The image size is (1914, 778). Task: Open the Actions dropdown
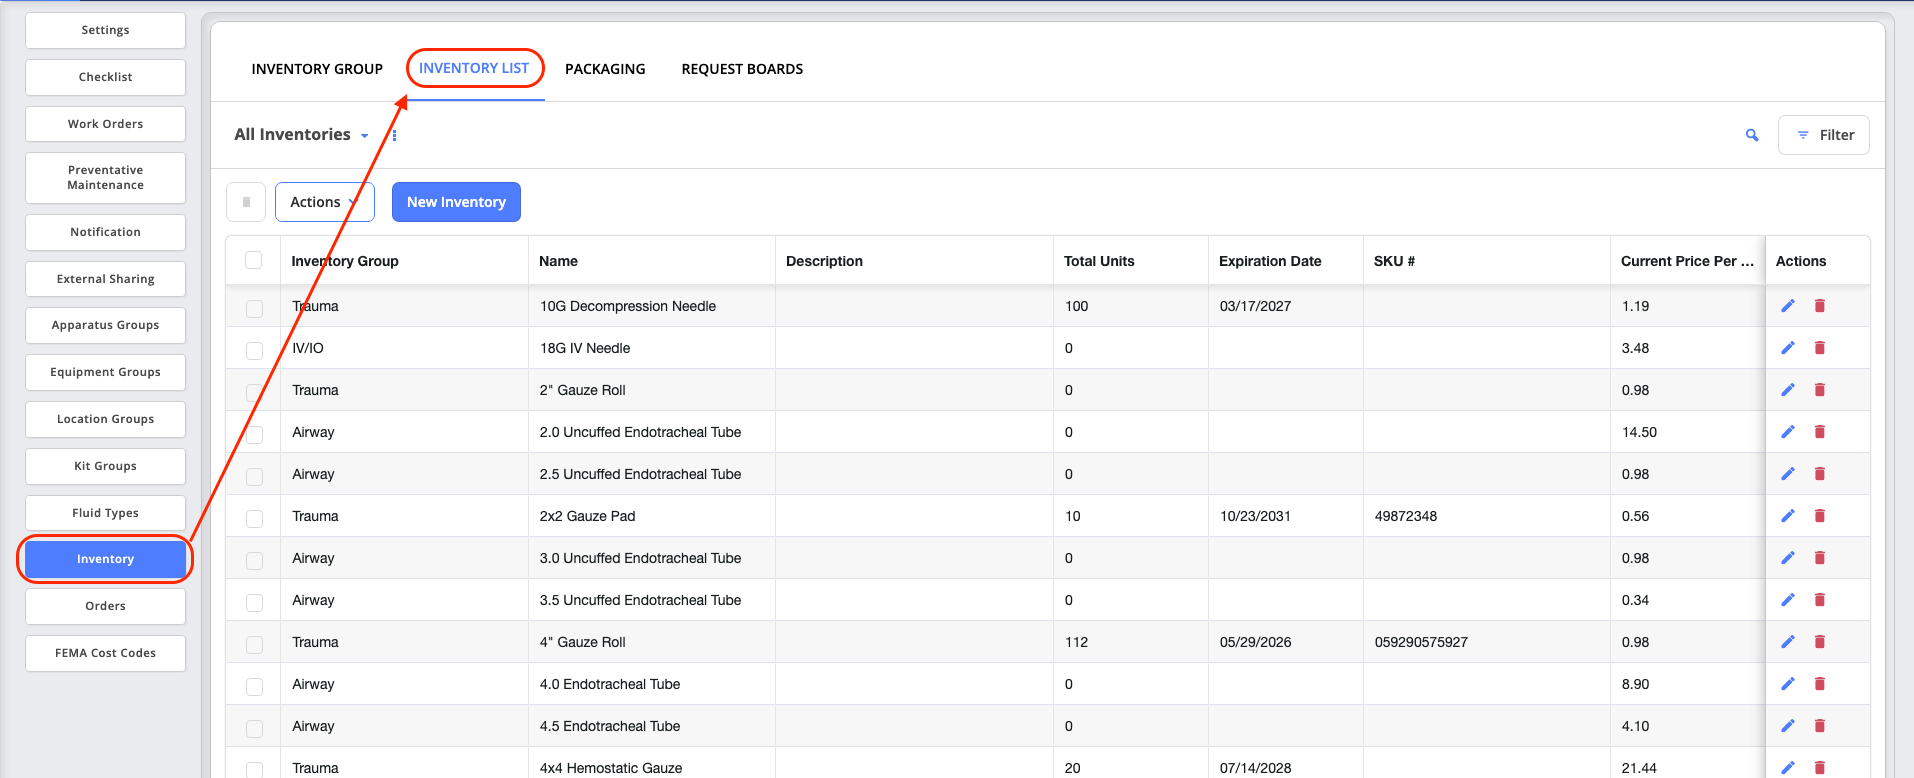coord(325,202)
